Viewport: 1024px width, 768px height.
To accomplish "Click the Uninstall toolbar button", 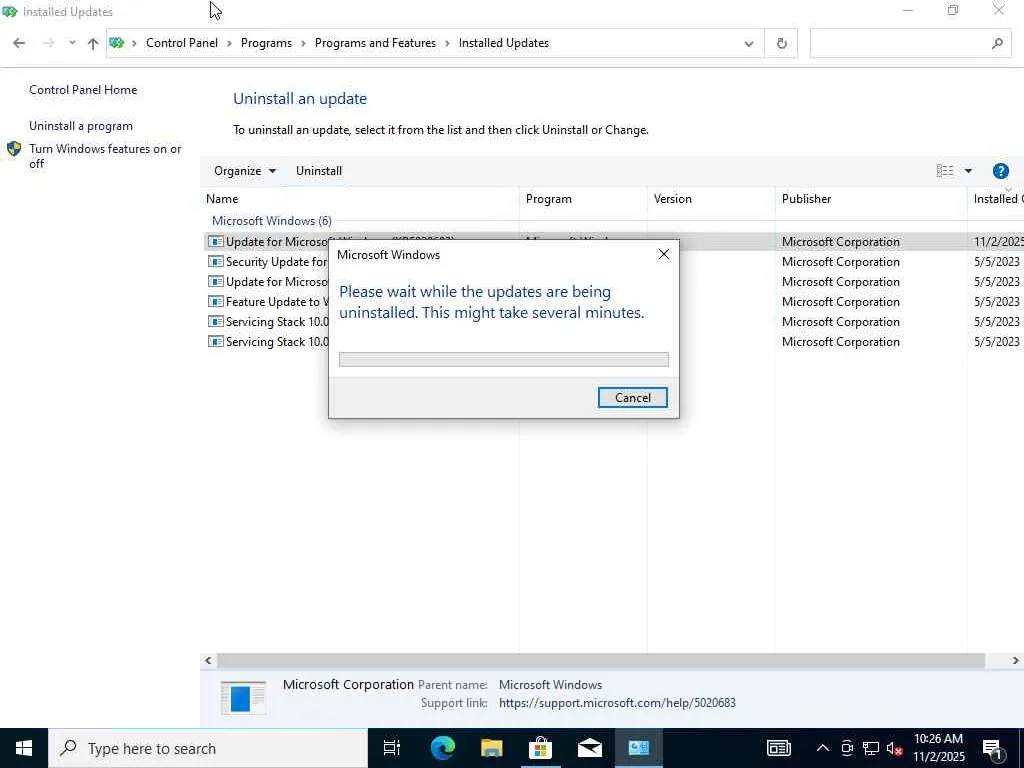I will pos(319,171).
